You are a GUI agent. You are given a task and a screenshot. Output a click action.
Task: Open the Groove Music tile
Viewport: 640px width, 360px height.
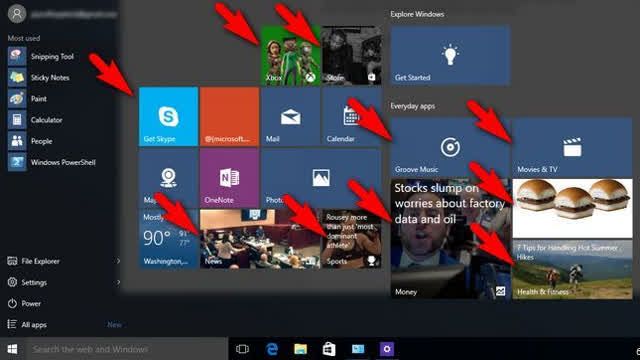[x=450, y=147]
